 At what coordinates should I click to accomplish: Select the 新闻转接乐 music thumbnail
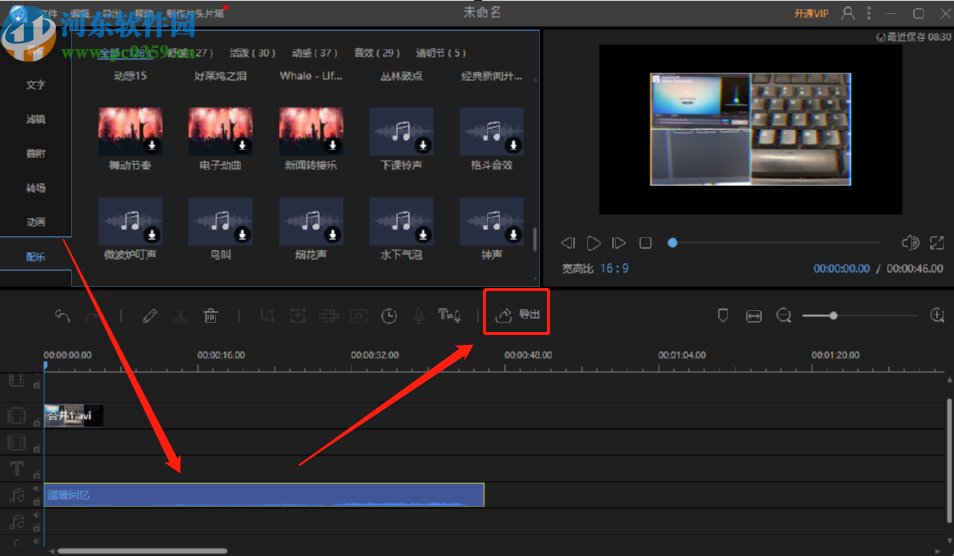pyautogui.click(x=310, y=131)
